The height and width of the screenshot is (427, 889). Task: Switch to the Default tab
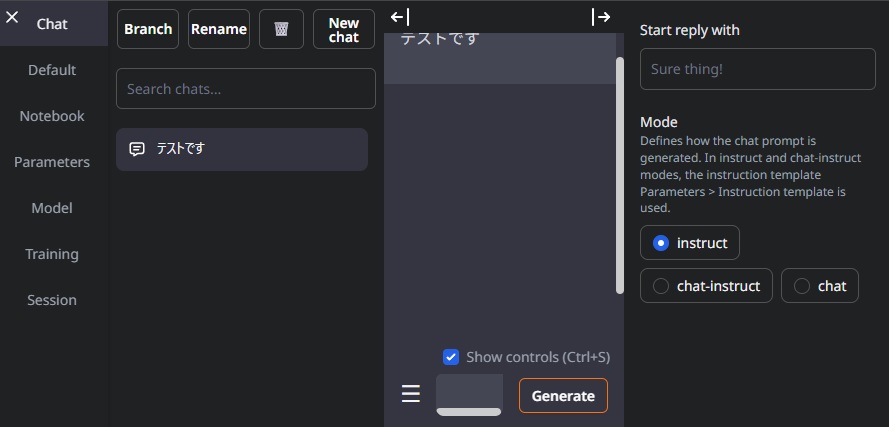point(52,70)
